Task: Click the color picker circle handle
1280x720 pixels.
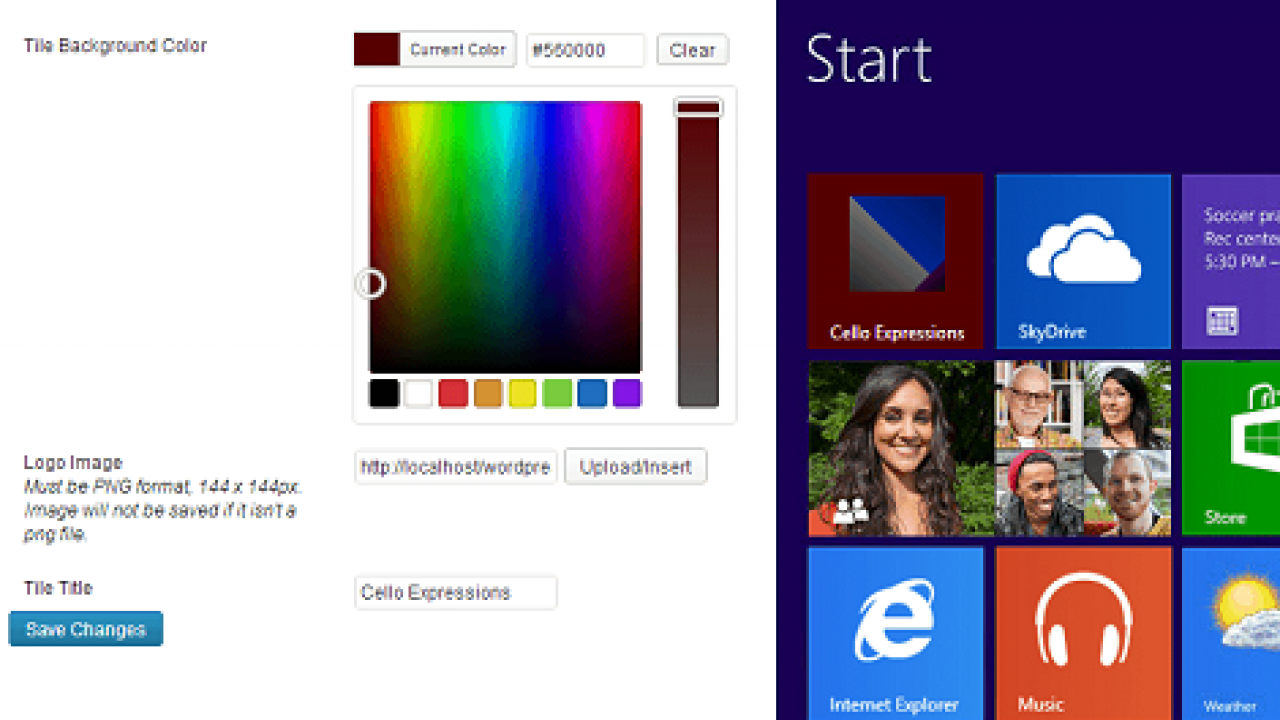Action: tap(371, 284)
